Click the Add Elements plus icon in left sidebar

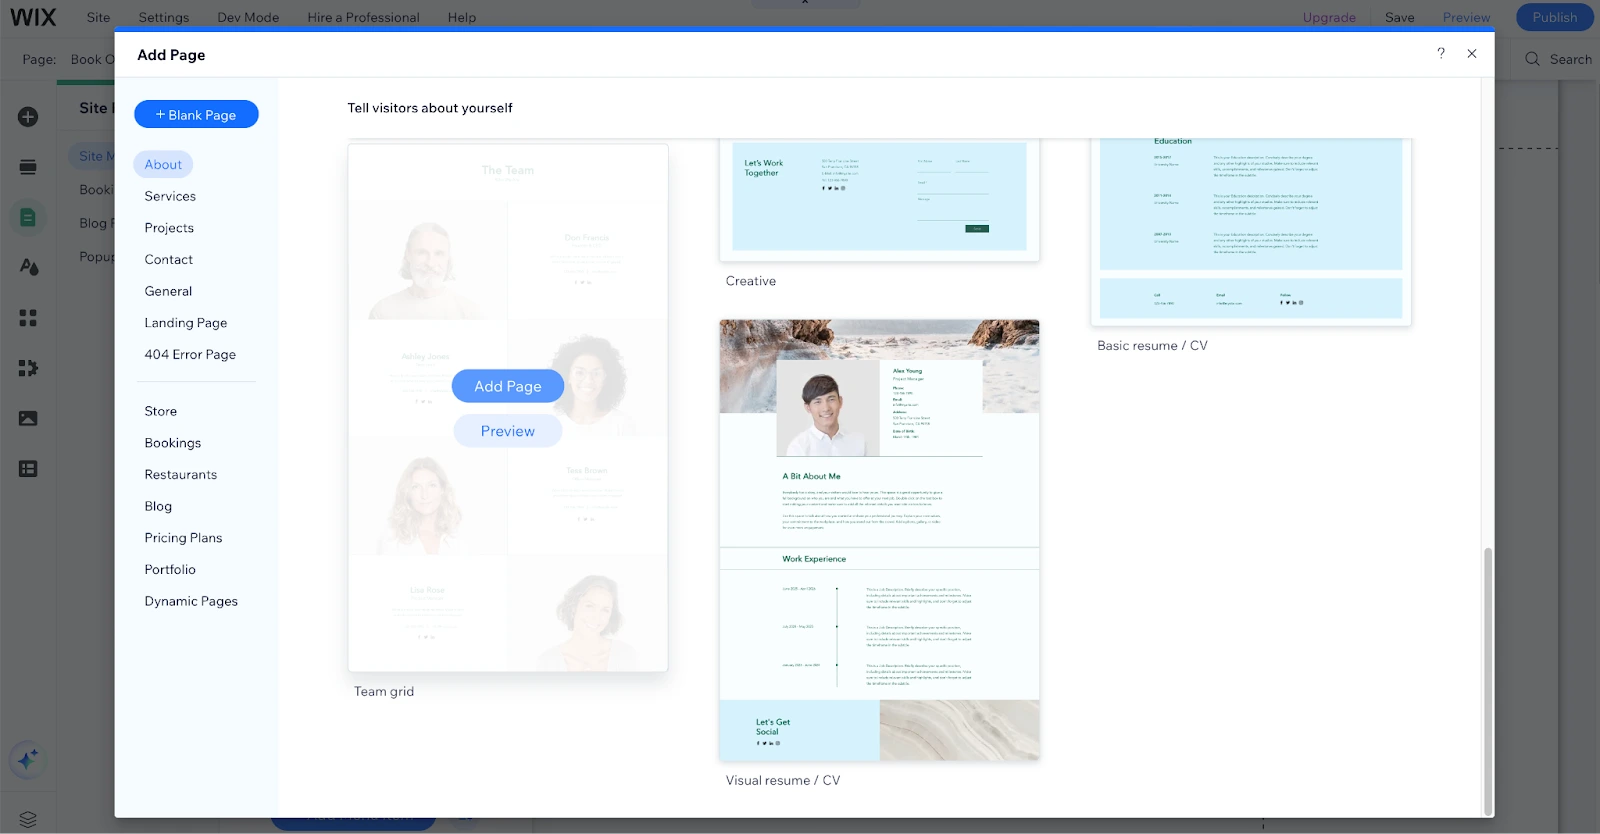pos(28,117)
